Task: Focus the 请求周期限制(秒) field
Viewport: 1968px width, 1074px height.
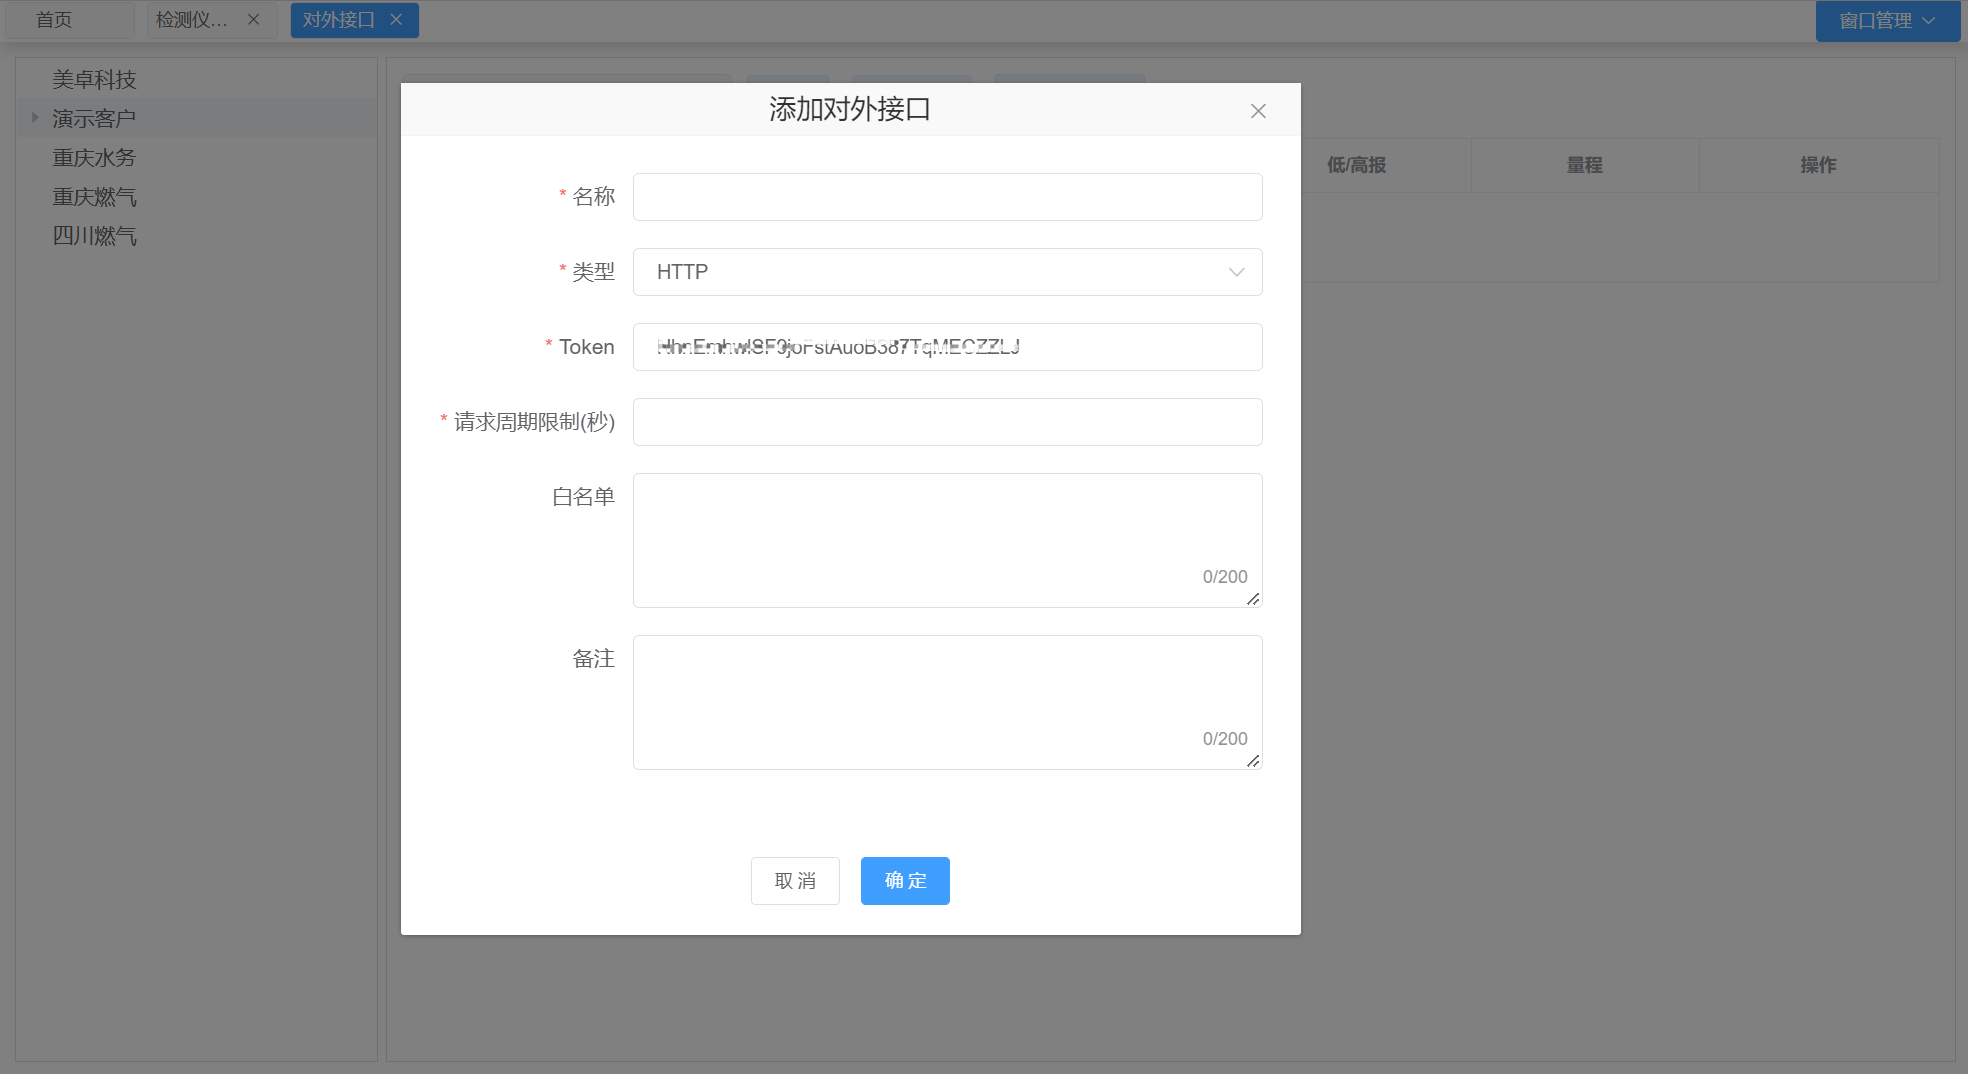Action: 946,422
